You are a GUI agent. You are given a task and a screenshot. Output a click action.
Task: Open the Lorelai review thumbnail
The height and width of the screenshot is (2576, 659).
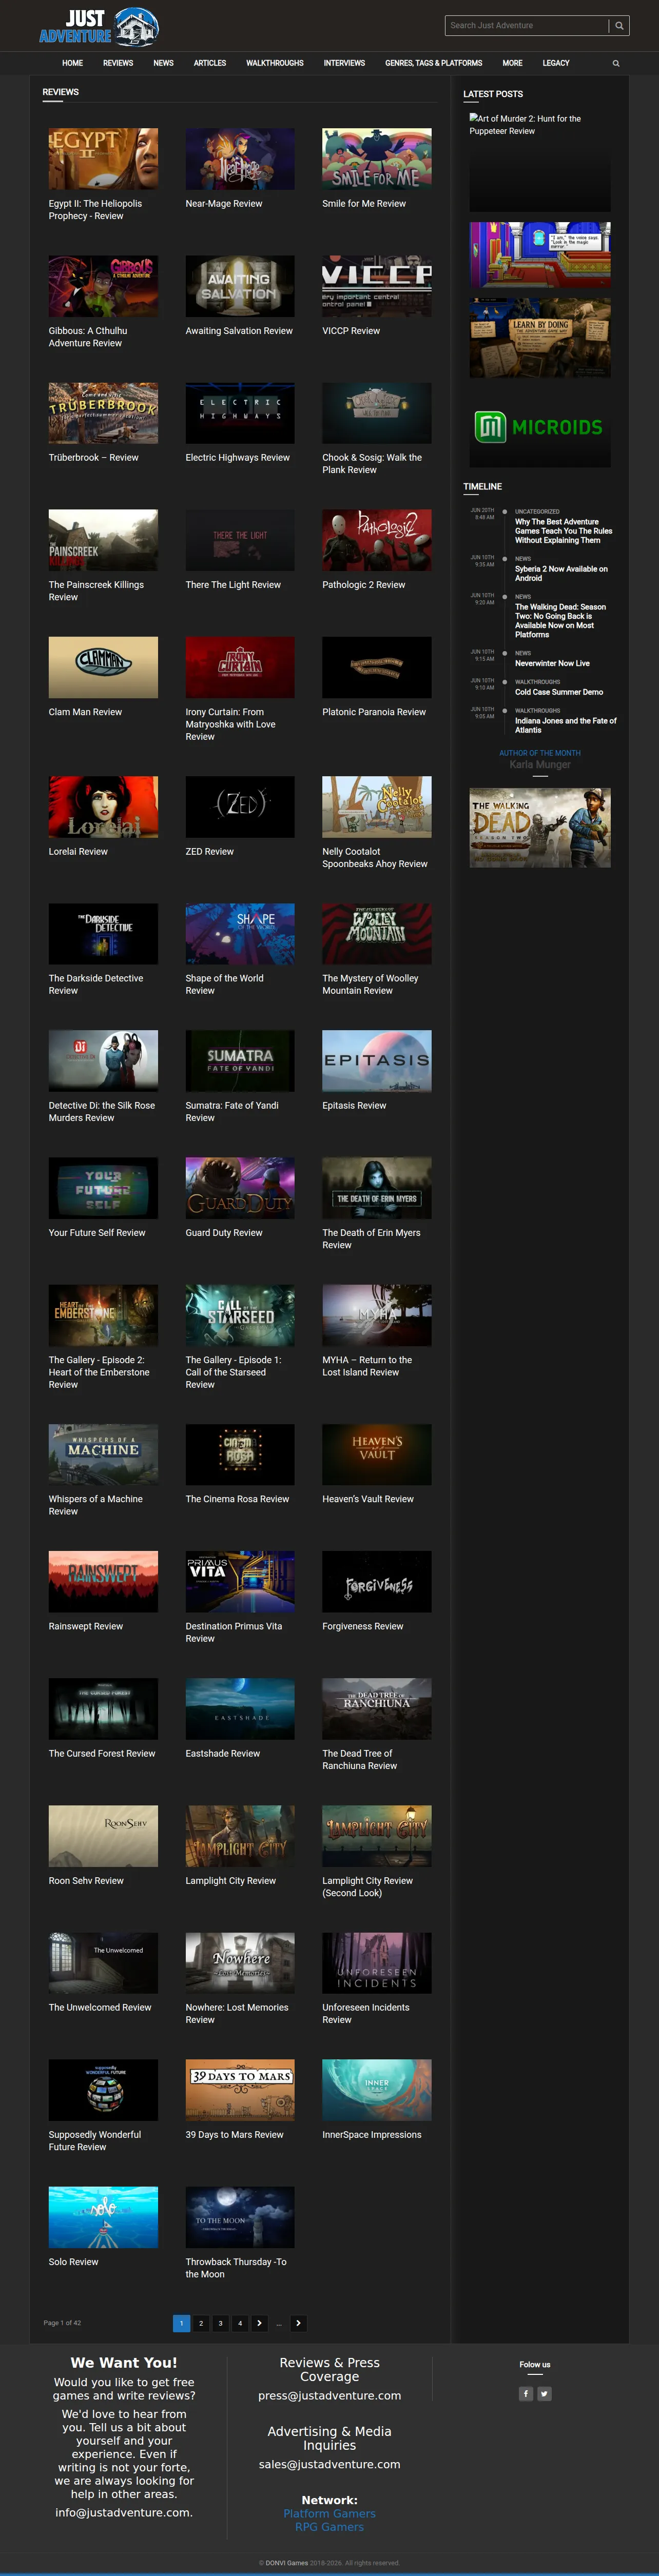point(103,806)
